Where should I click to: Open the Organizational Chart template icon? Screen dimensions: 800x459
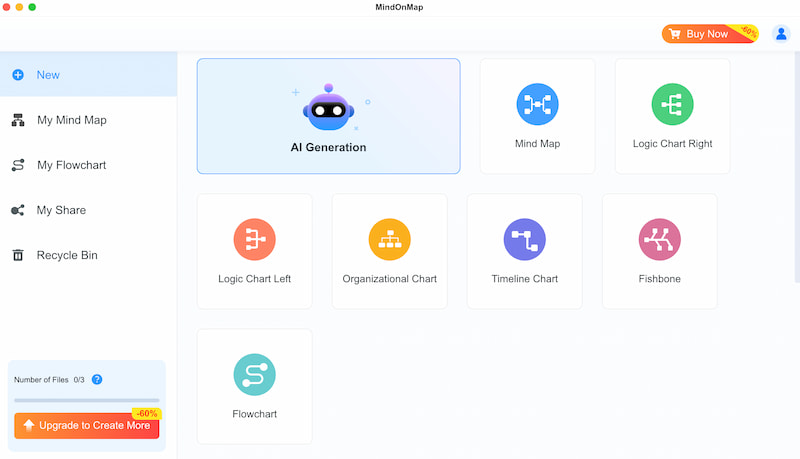pos(389,239)
